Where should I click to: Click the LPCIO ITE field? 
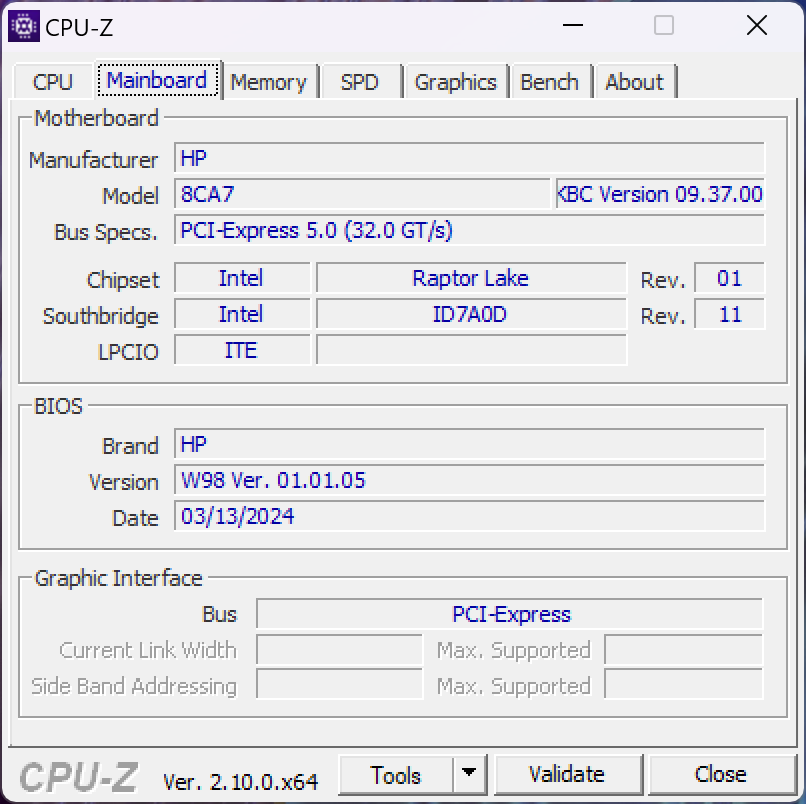coord(242,350)
